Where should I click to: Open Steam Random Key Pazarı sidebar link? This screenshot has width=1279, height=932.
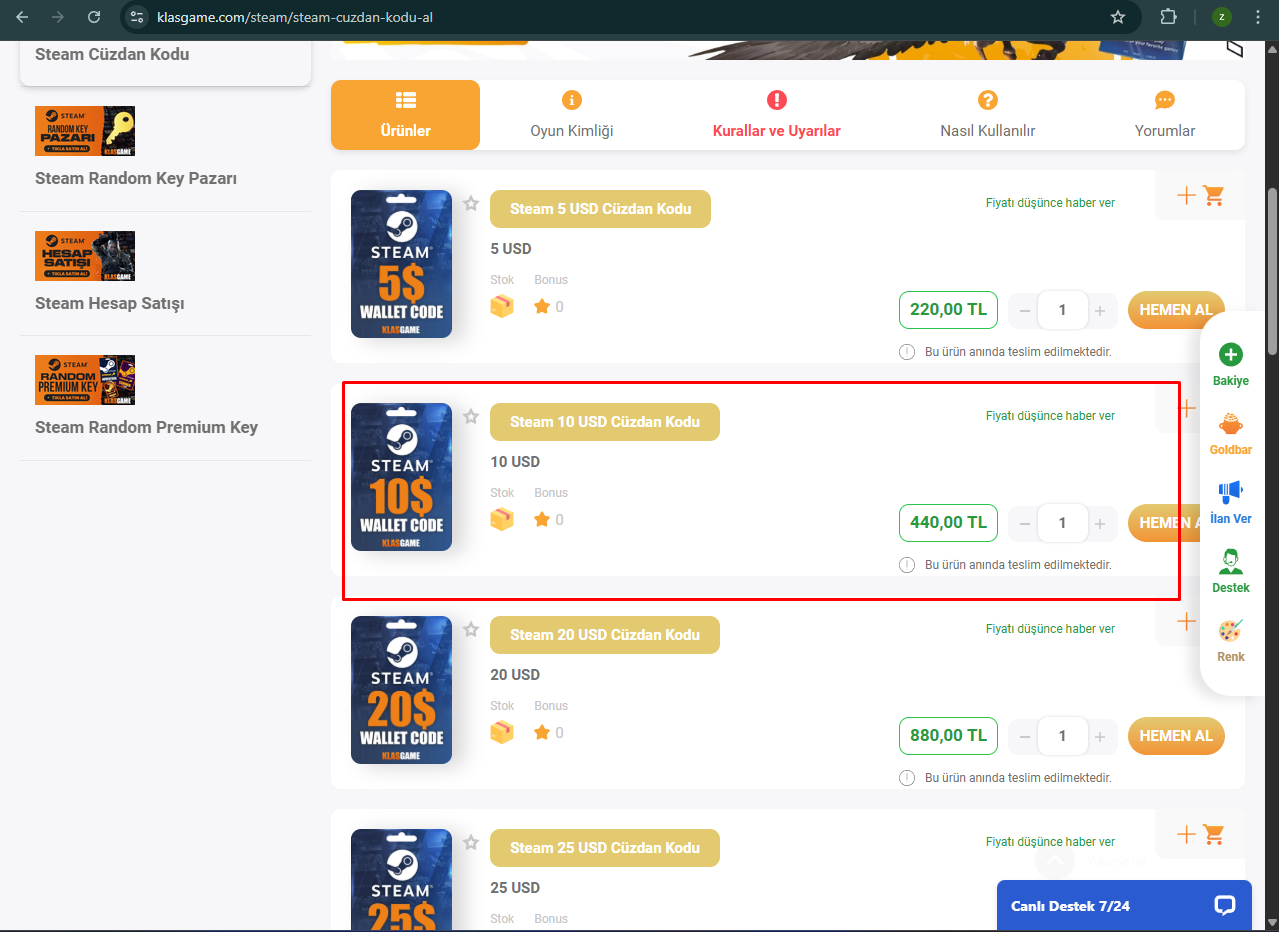coord(136,179)
